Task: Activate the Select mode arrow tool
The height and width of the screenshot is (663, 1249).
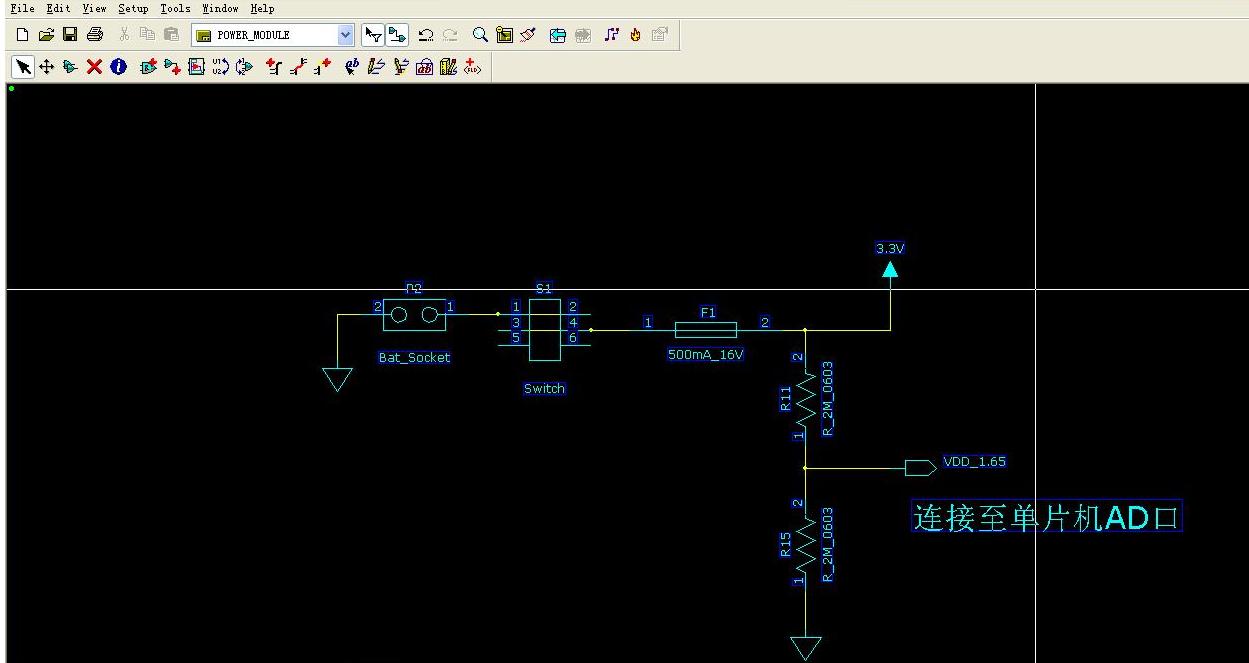Action: [22, 67]
